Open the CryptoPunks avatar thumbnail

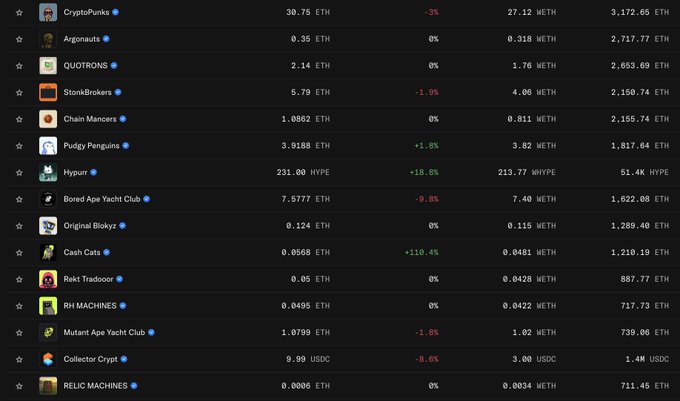point(48,12)
